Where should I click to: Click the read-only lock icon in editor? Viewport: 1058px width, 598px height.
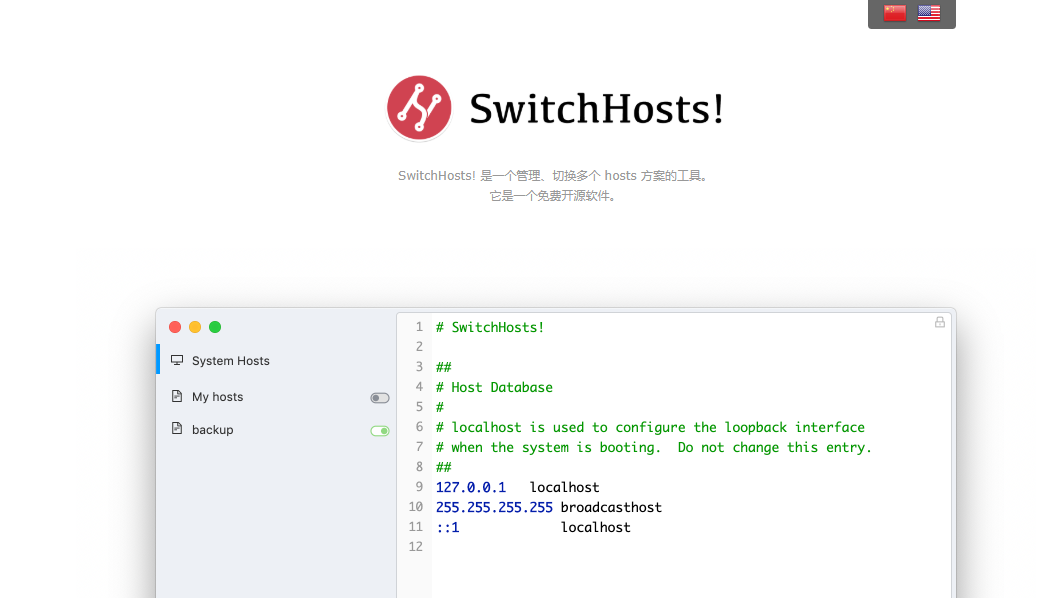click(x=940, y=322)
